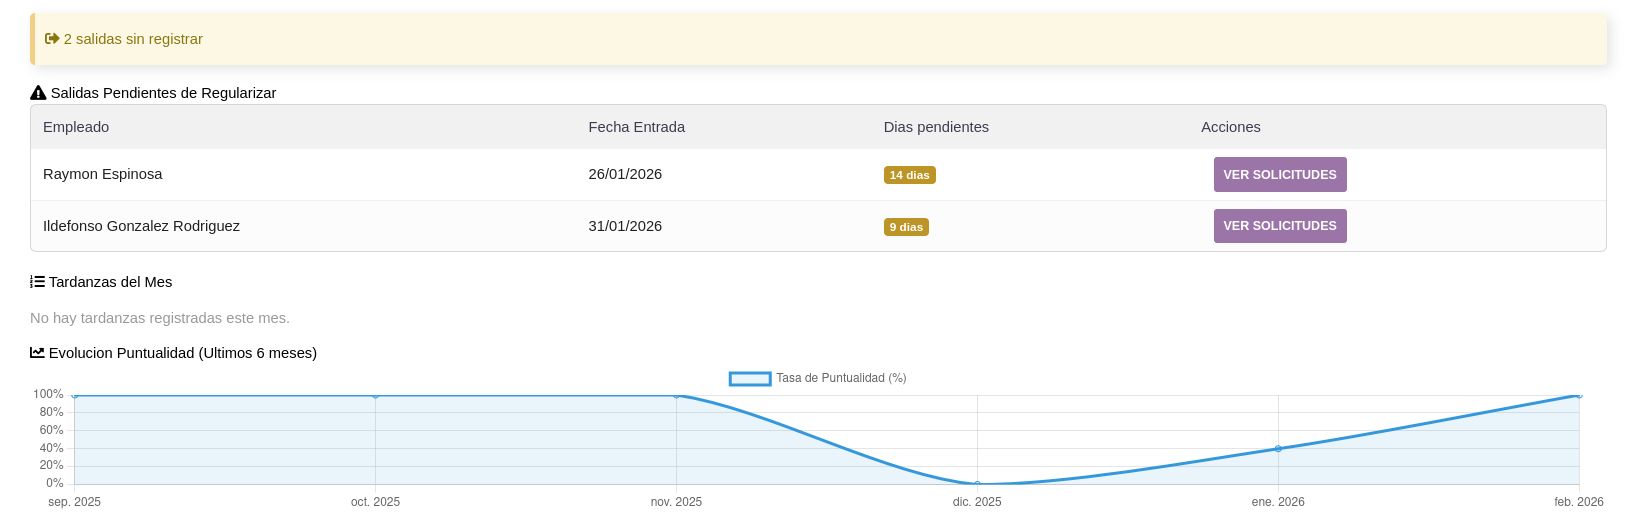Image resolution: width=1628 pixels, height=517 pixels.
Task: Click the 14 dias badge
Action: click(x=909, y=175)
